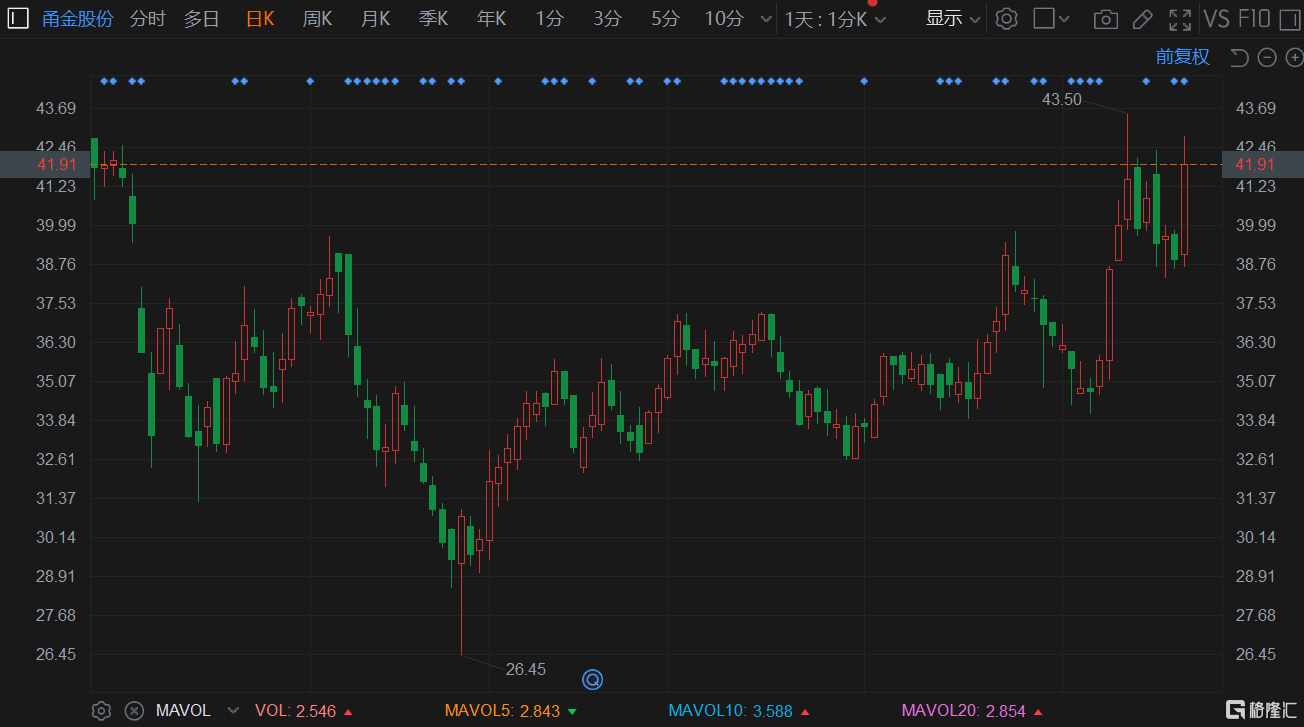Click the lone diamond marker near 43.50 label
The image size is (1304, 727).
coord(1146,80)
